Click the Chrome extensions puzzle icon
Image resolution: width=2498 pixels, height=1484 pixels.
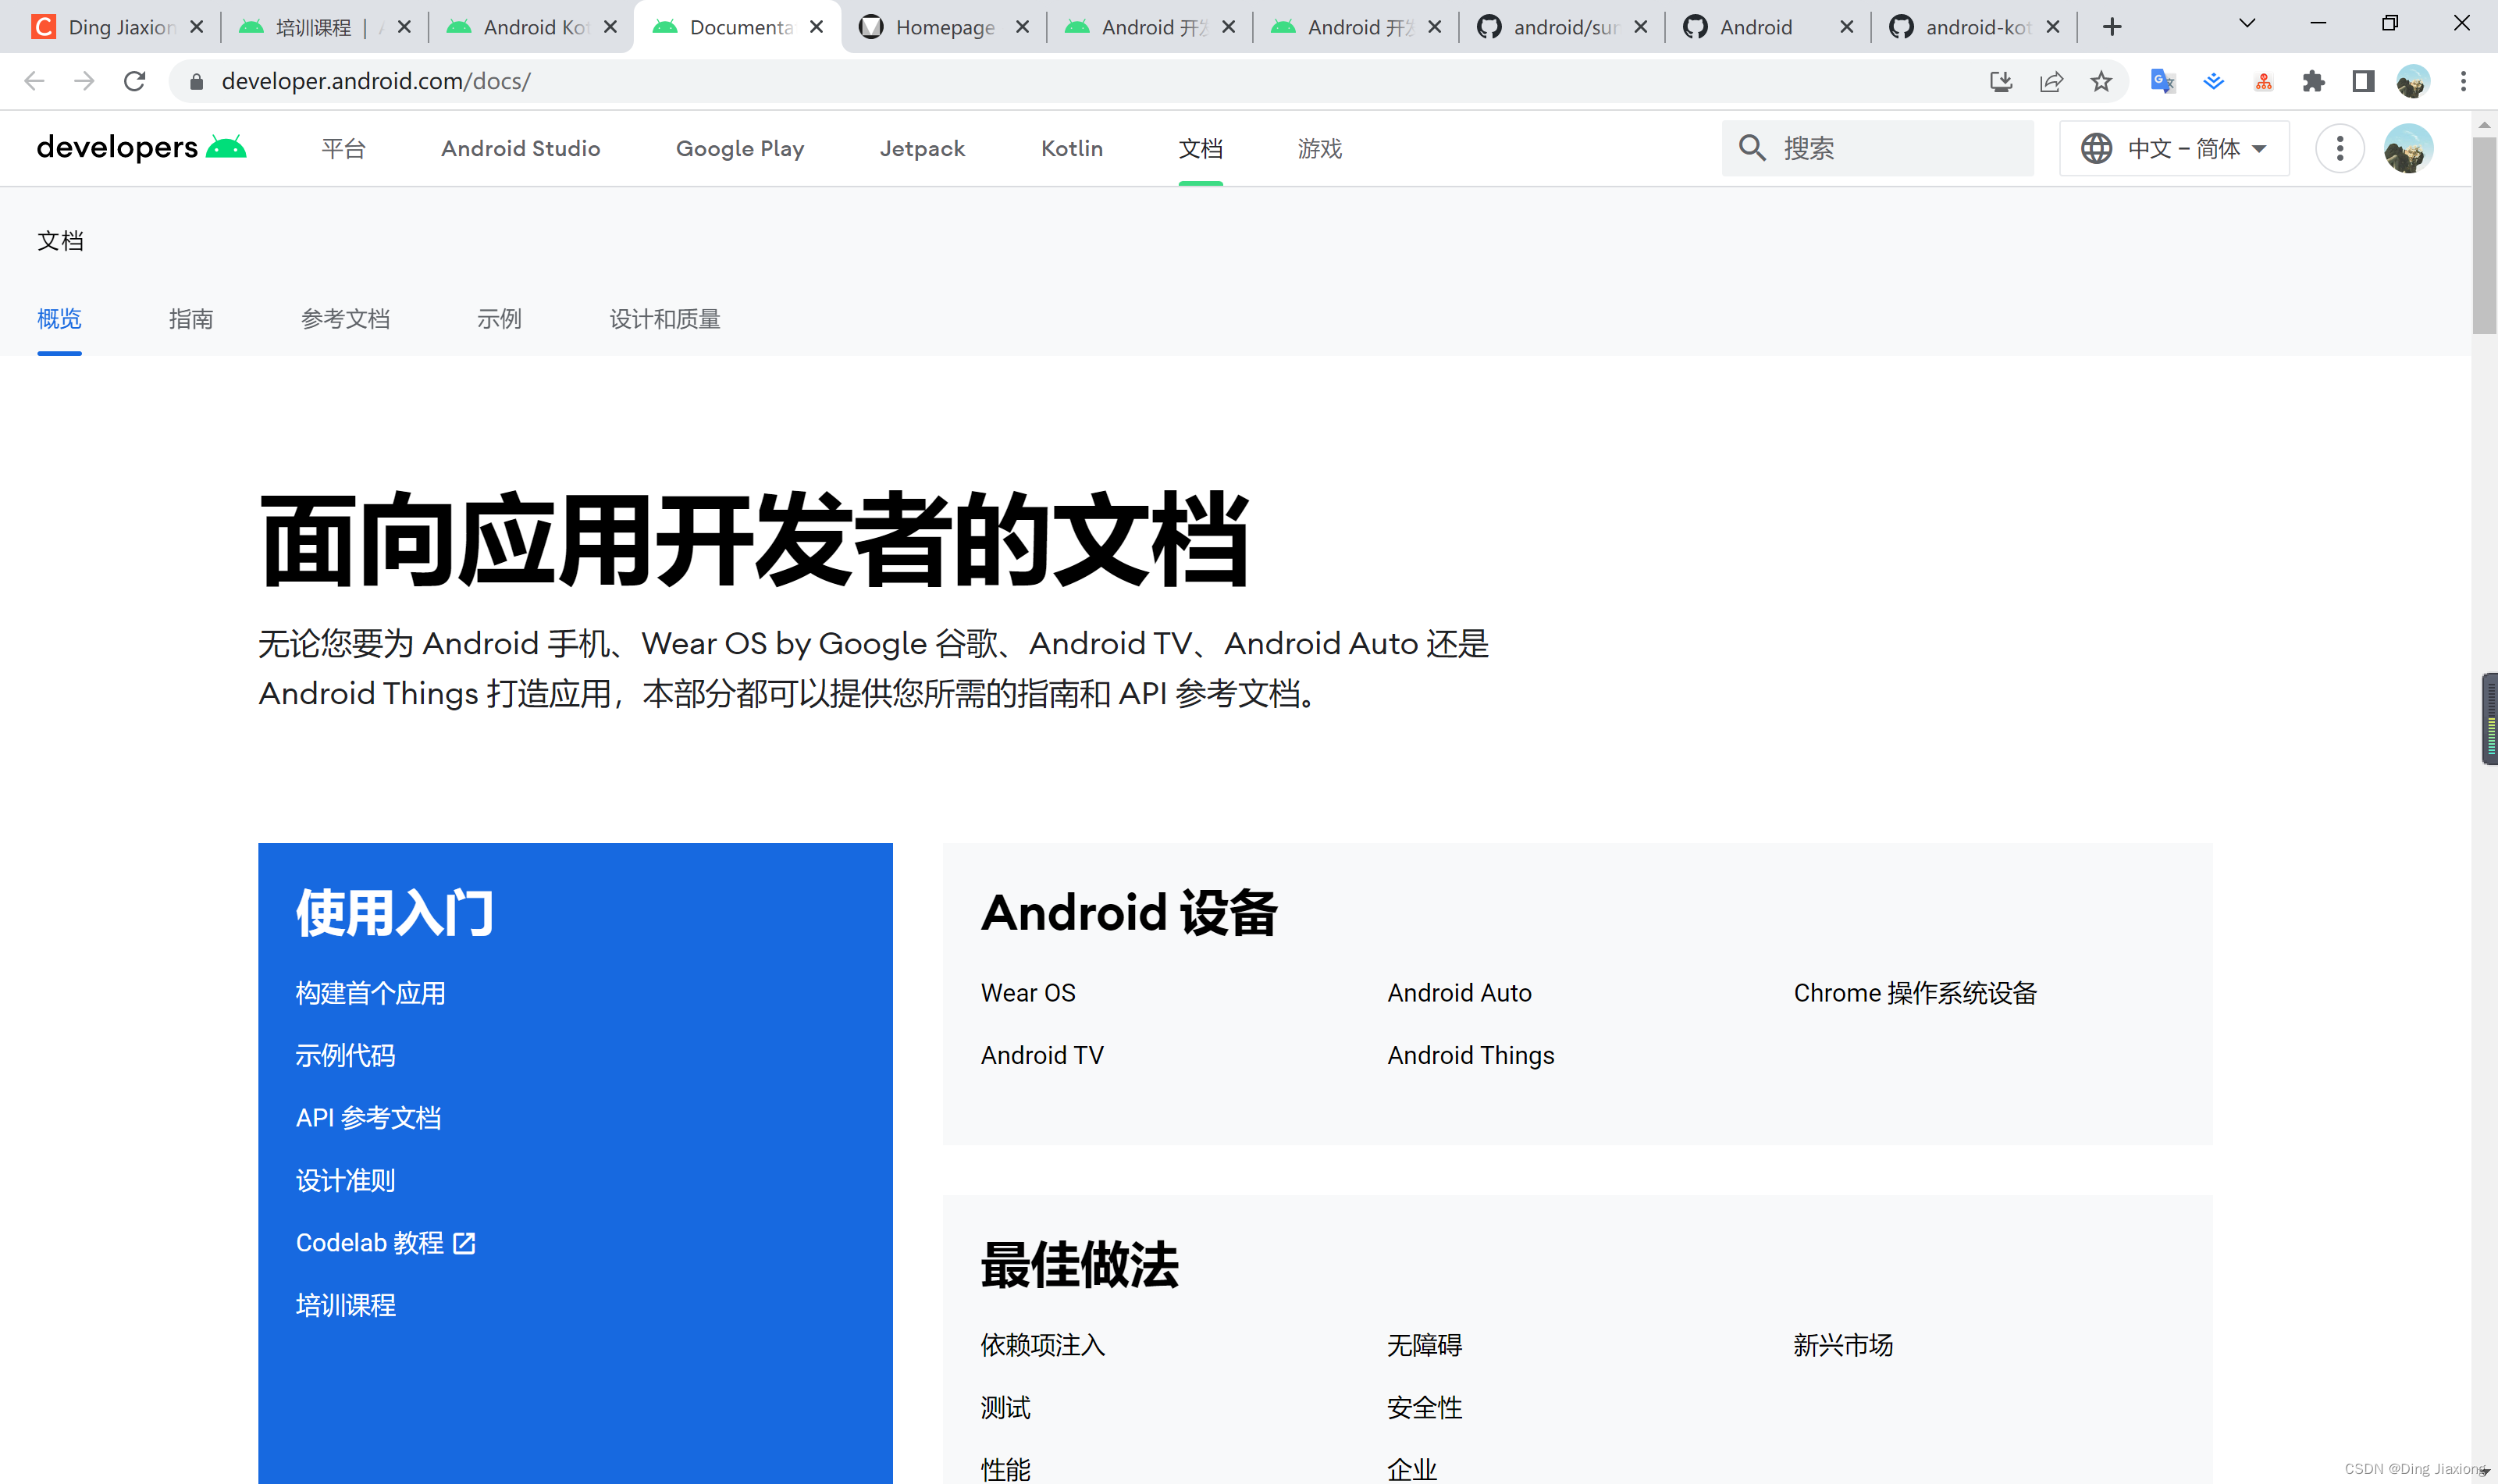2316,81
